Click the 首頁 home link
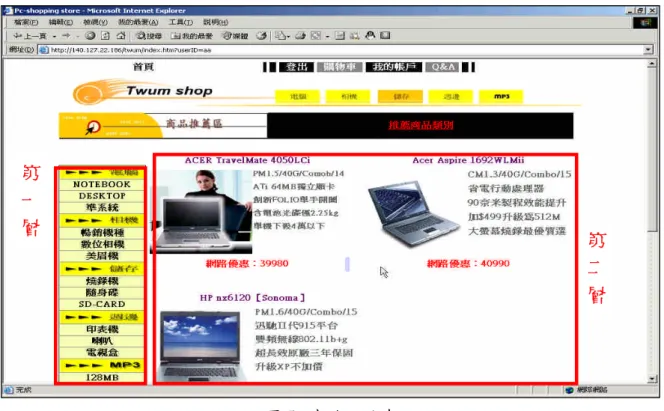This screenshot has width=664, height=411. click(x=143, y=67)
